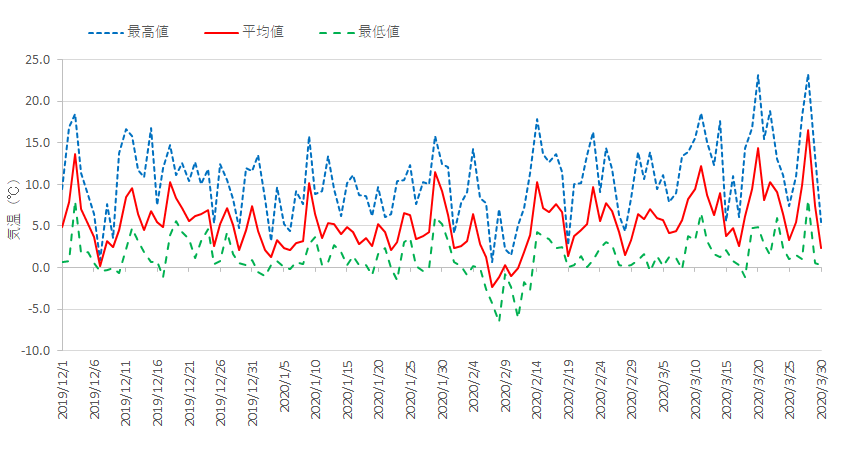865x466 pixels.
Task: Click the 2019/12/6 date label
Action: pos(94,390)
